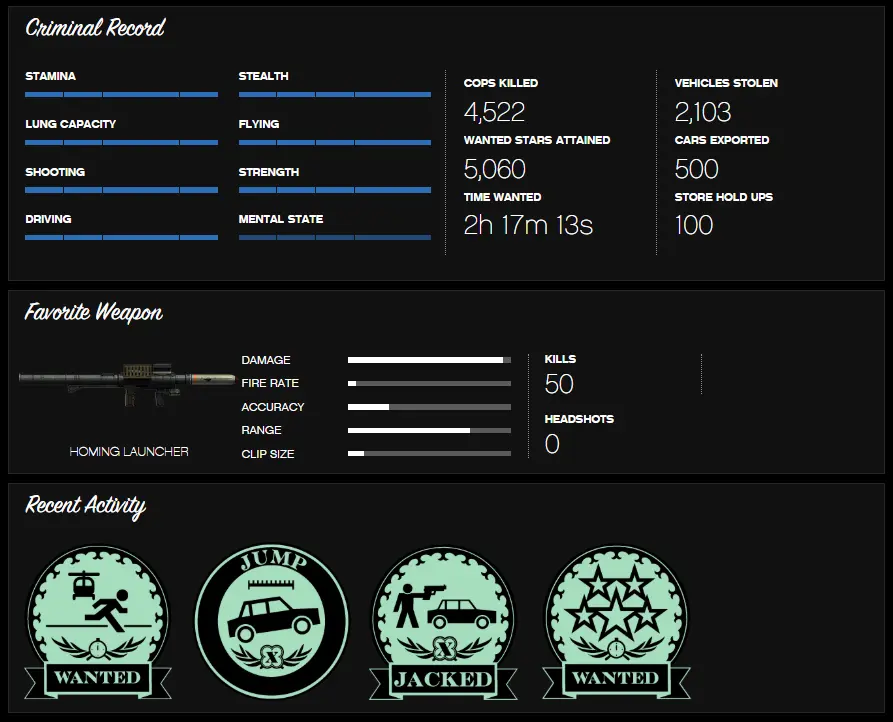Screen dimensions: 893x722
Task: Click the DRIVING label
Action: (48, 219)
